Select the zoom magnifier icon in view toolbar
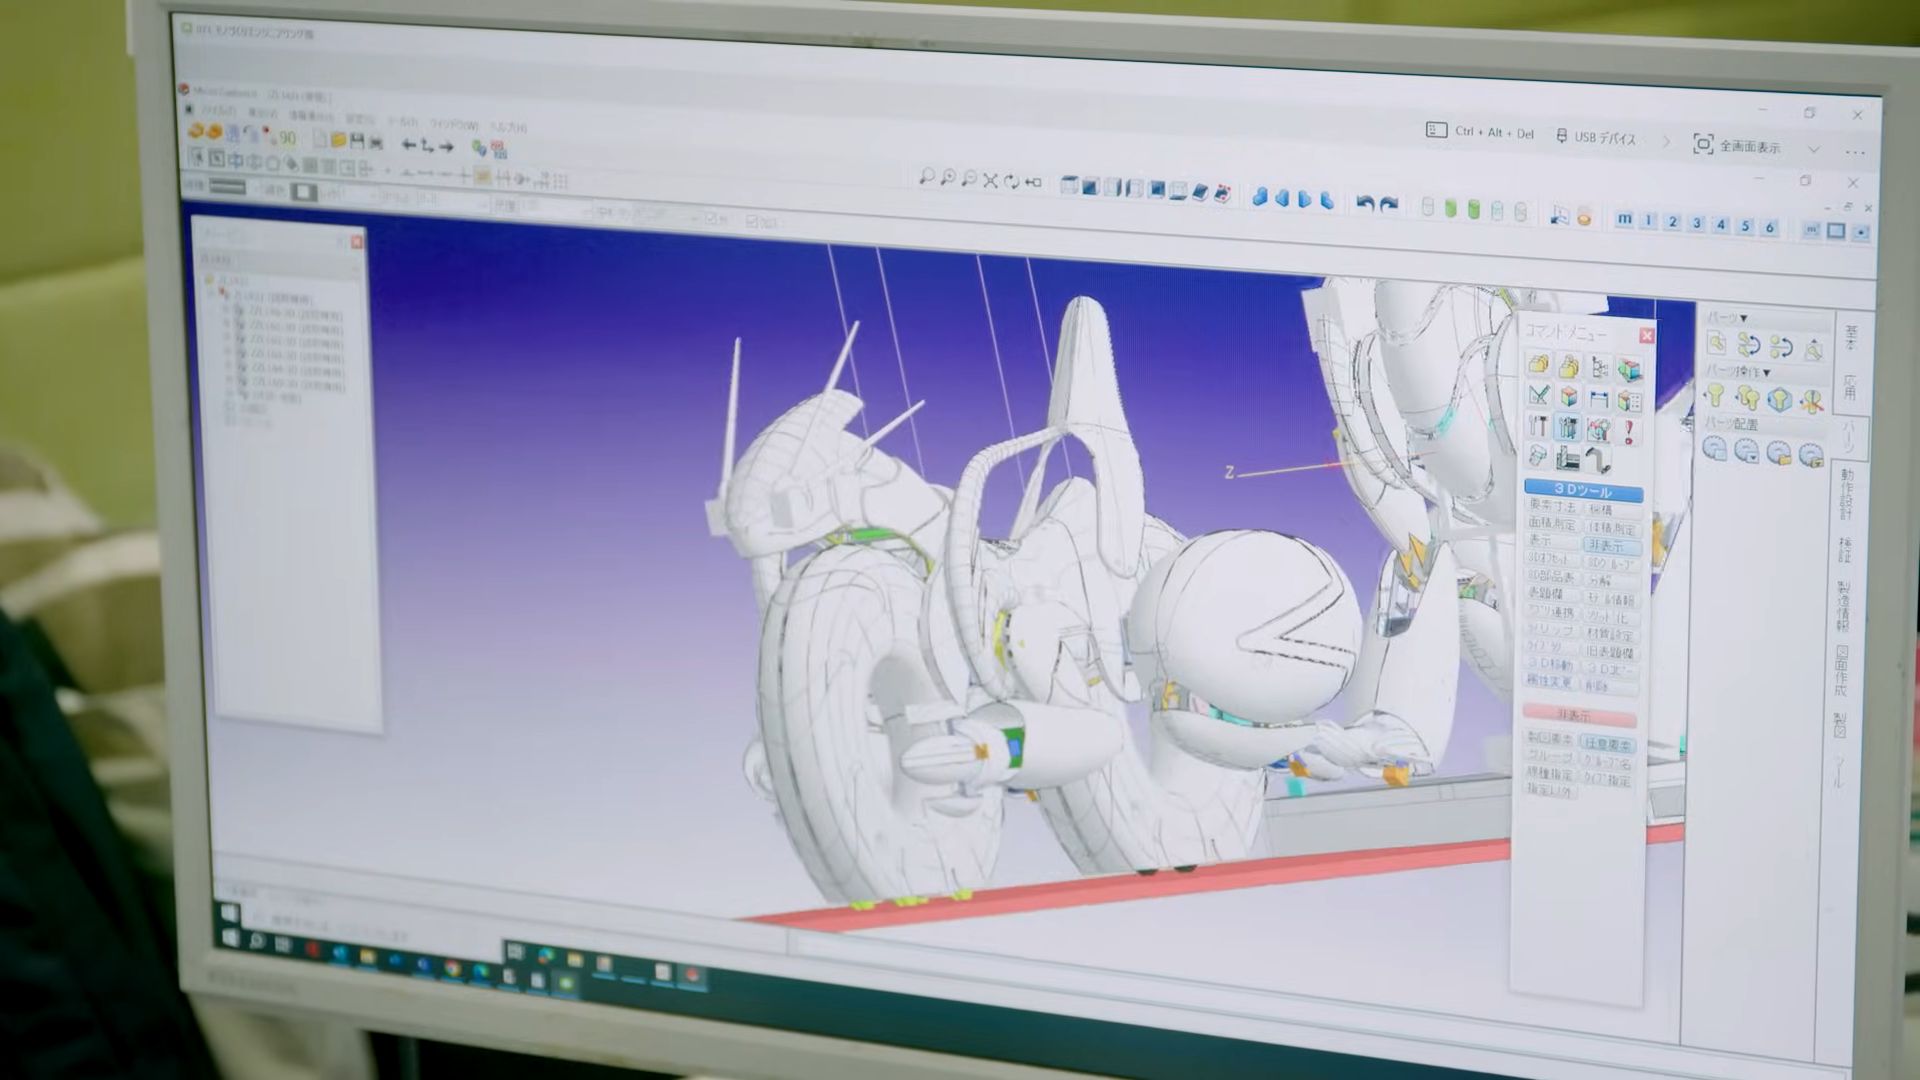1920x1080 pixels. [926, 177]
